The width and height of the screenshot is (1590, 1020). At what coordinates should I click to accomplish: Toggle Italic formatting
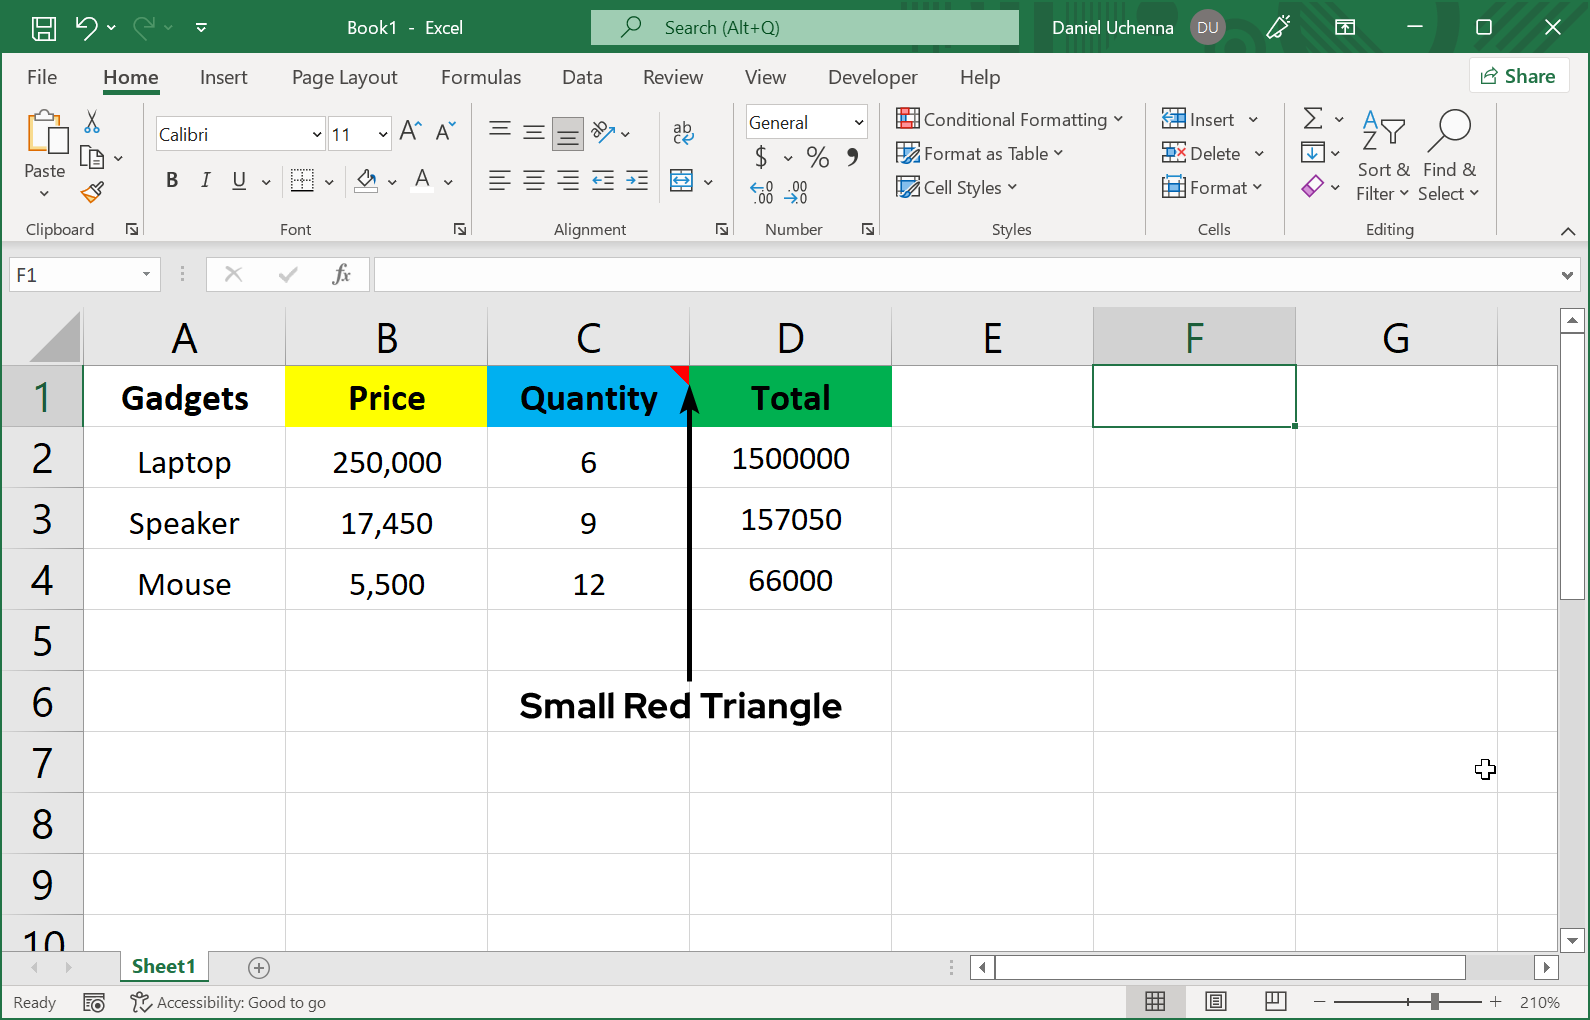tap(205, 180)
